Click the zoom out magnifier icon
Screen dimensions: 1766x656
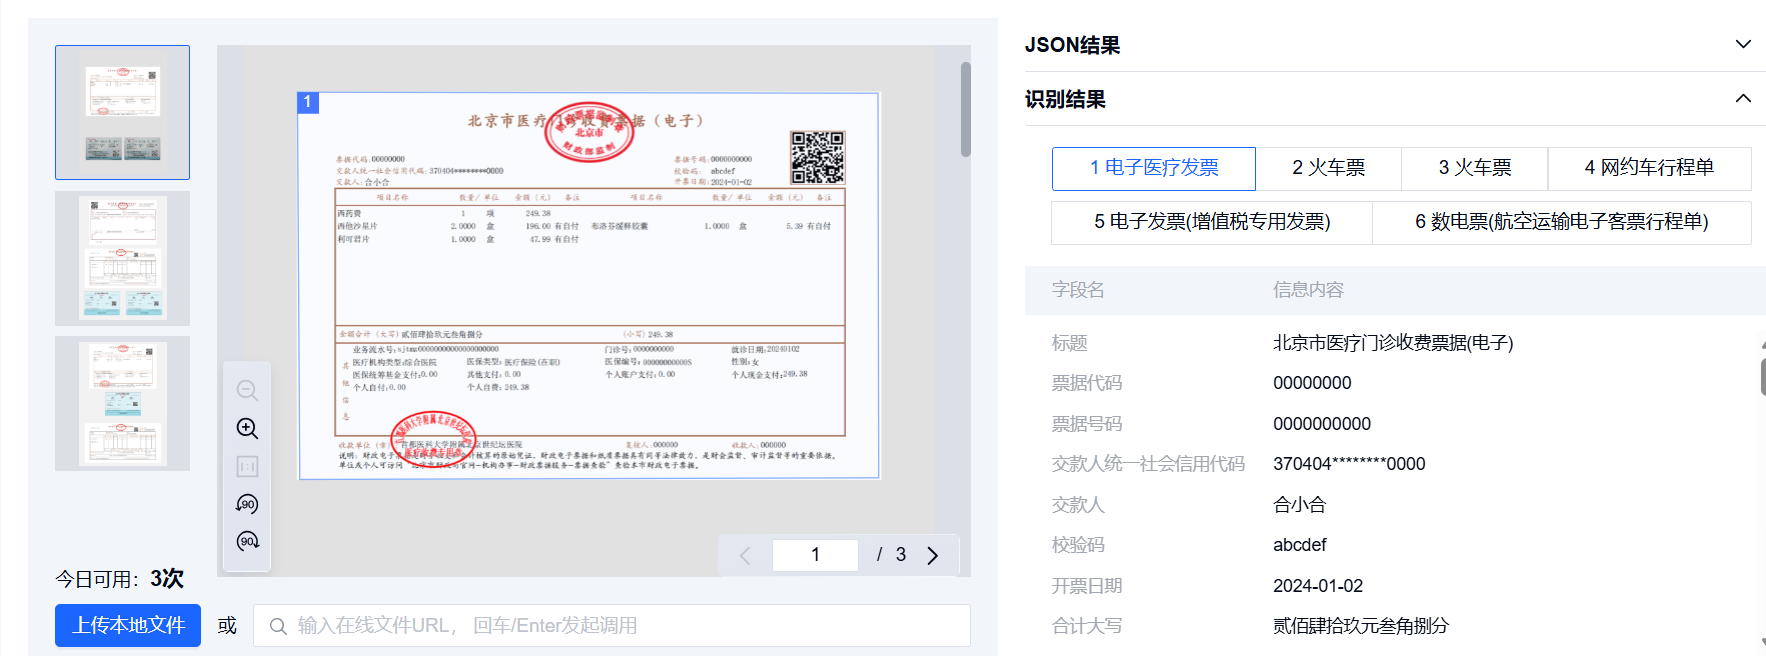247,390
